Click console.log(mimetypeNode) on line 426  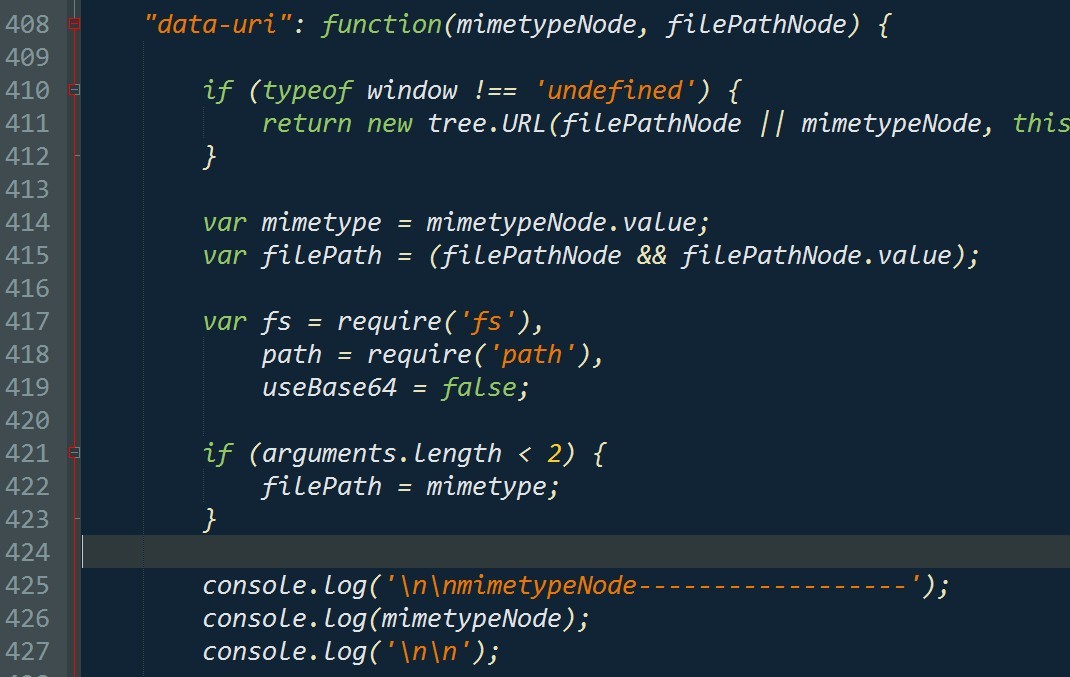coord(395,618)
